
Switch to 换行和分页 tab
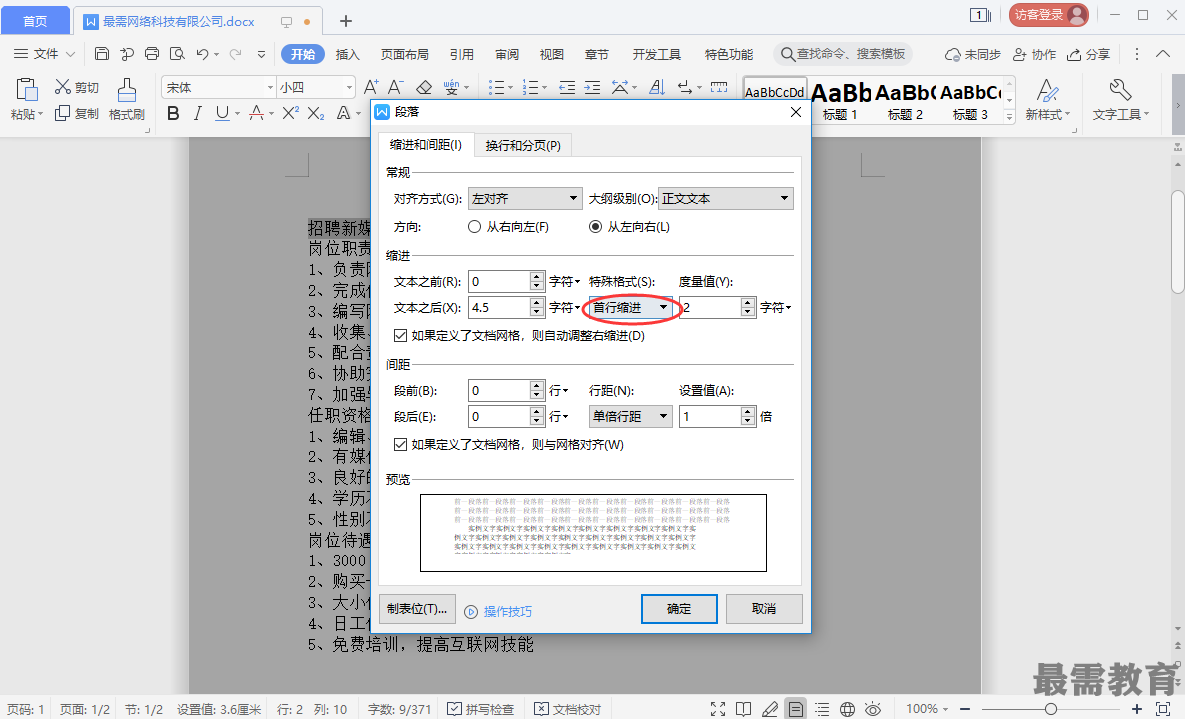click(x=523, y=145)
